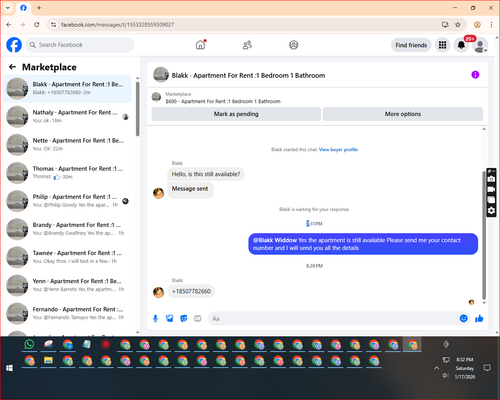Open the red record app in taskbar
Image resolution: width=500 pixels, height=400 pixels.
point(106,344)
